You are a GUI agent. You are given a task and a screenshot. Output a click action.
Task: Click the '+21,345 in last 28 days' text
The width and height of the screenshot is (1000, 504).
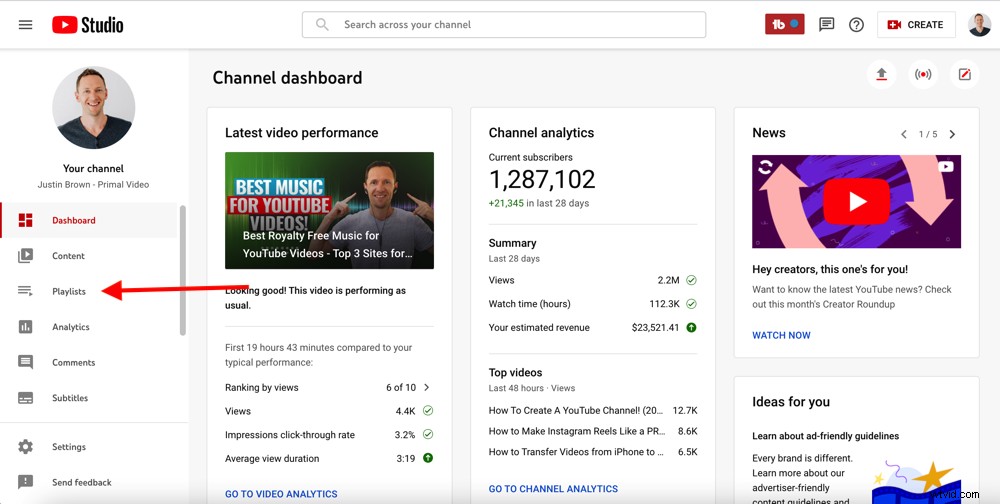point(539,204)
